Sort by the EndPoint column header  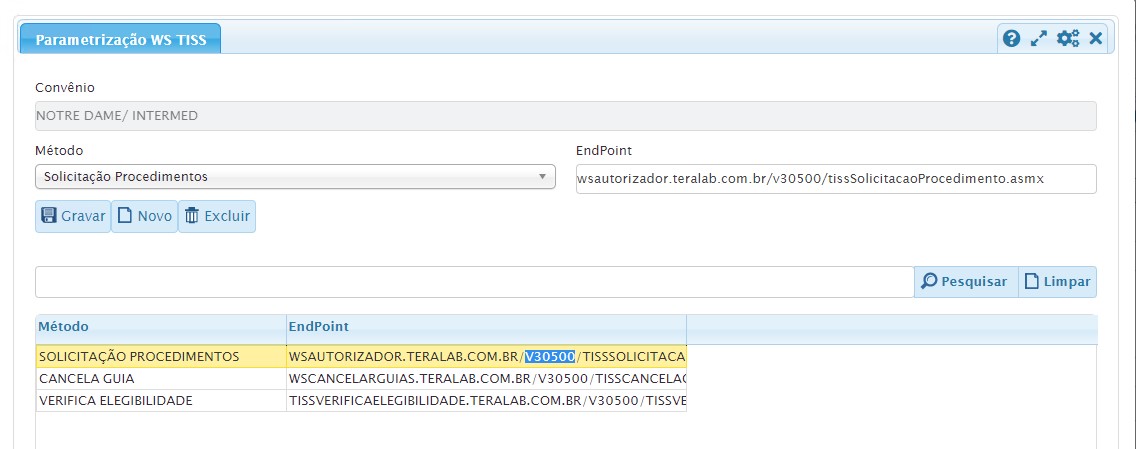tap(485, 327)
